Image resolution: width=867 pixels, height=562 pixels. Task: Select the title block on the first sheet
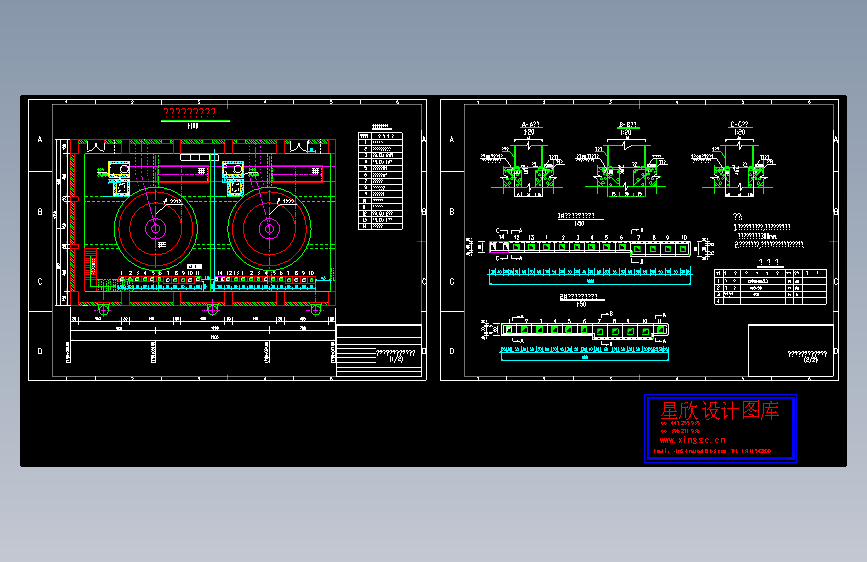[x=379, y=351]
